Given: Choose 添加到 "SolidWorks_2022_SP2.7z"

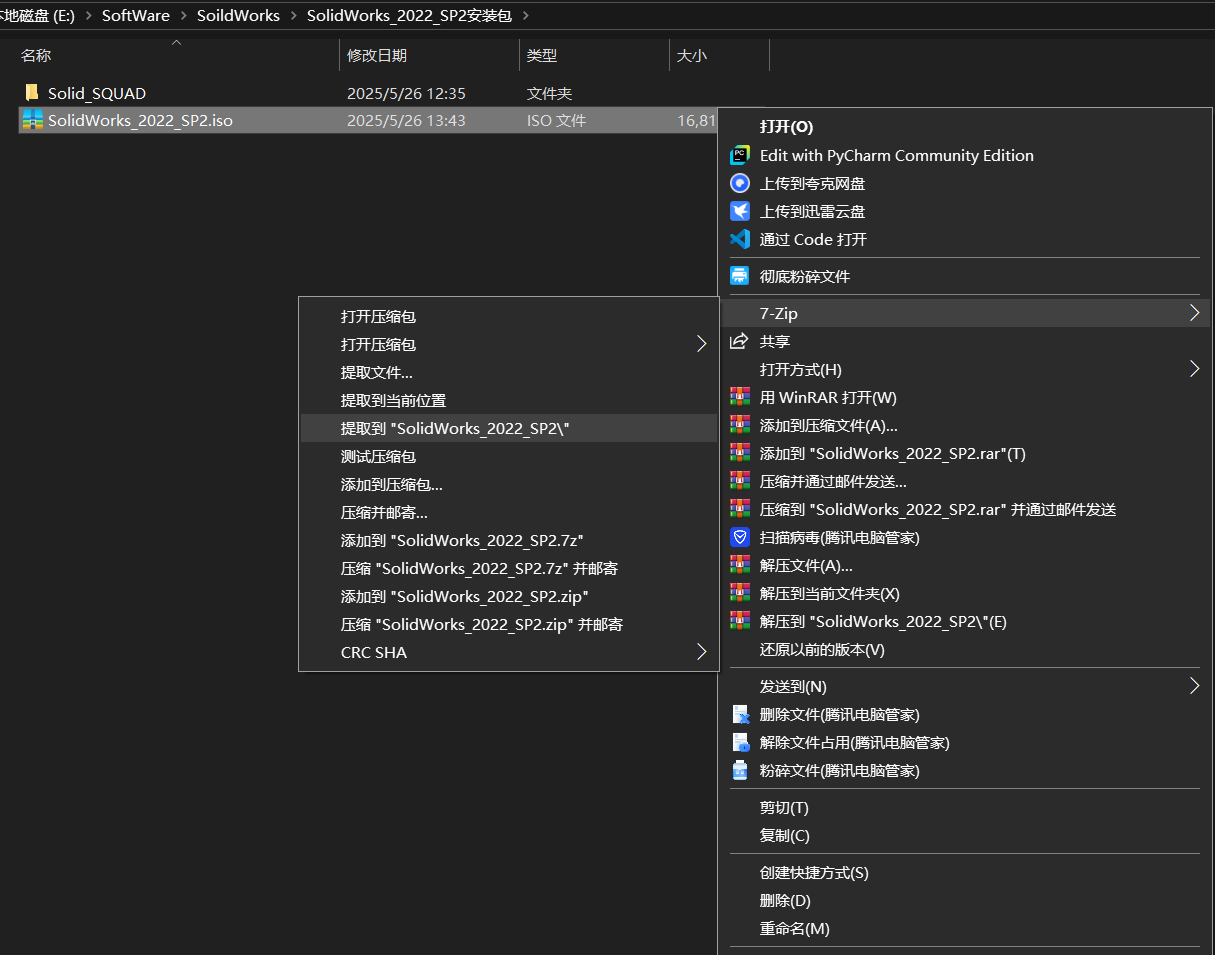Looking at the screenshot, I should click(509, 540).
